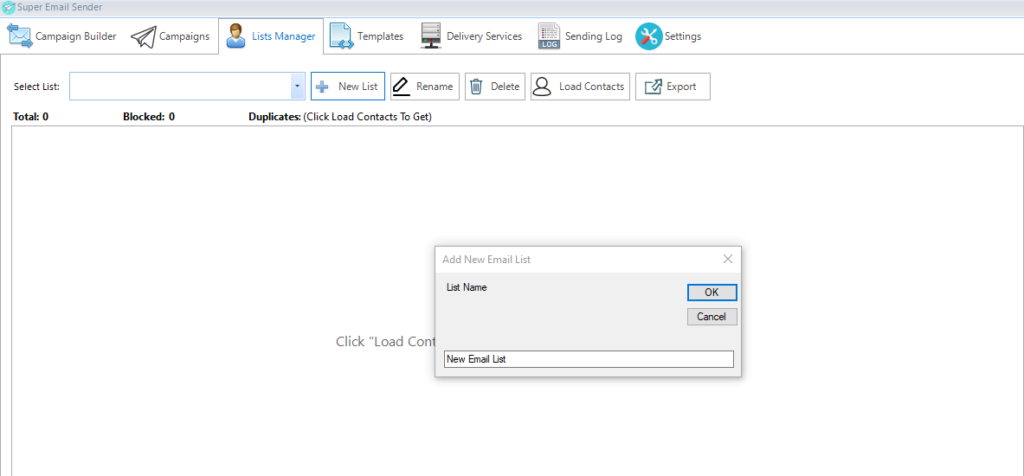Image resolution: width=1024 pixels, height=476 pixels.
Task: Click the trash can Delete icon
Action: point(477,86)
